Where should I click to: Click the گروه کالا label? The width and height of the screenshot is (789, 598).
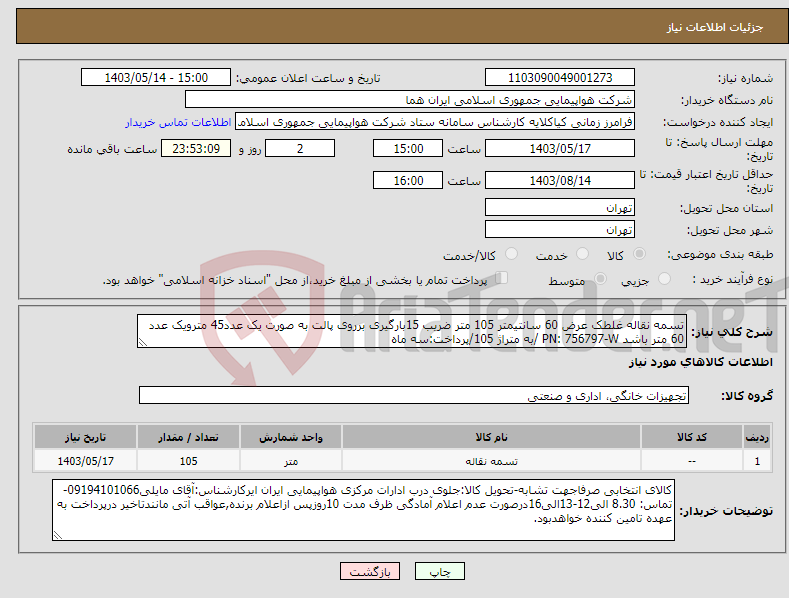[747, 396]
